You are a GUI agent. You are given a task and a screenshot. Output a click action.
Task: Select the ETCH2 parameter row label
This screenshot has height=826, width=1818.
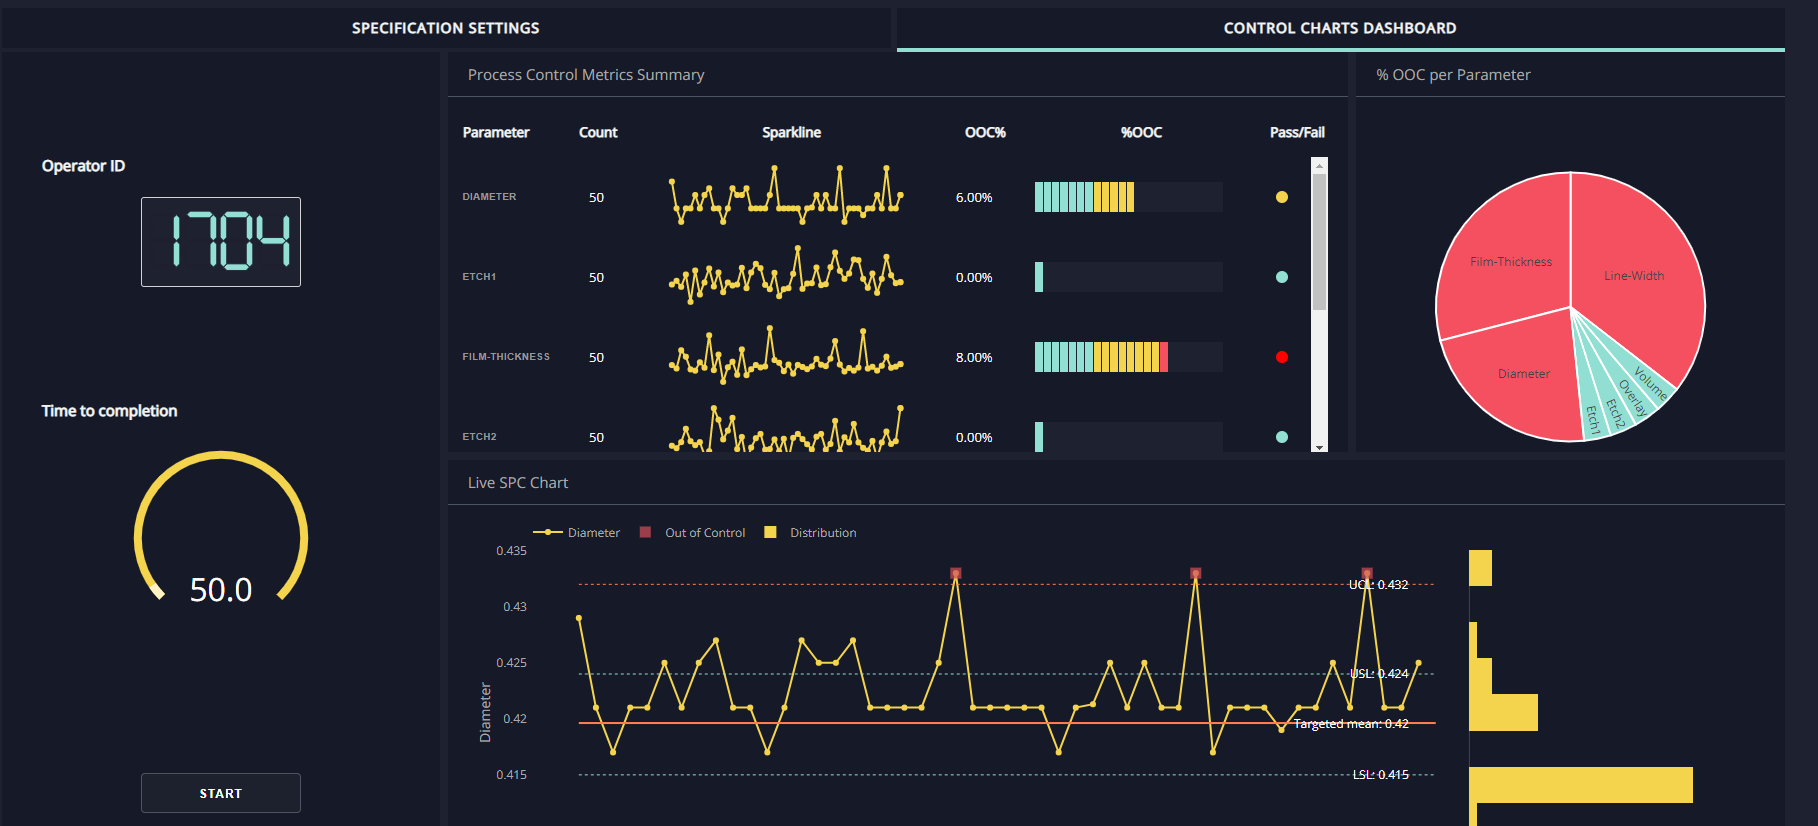click(479, 437)
